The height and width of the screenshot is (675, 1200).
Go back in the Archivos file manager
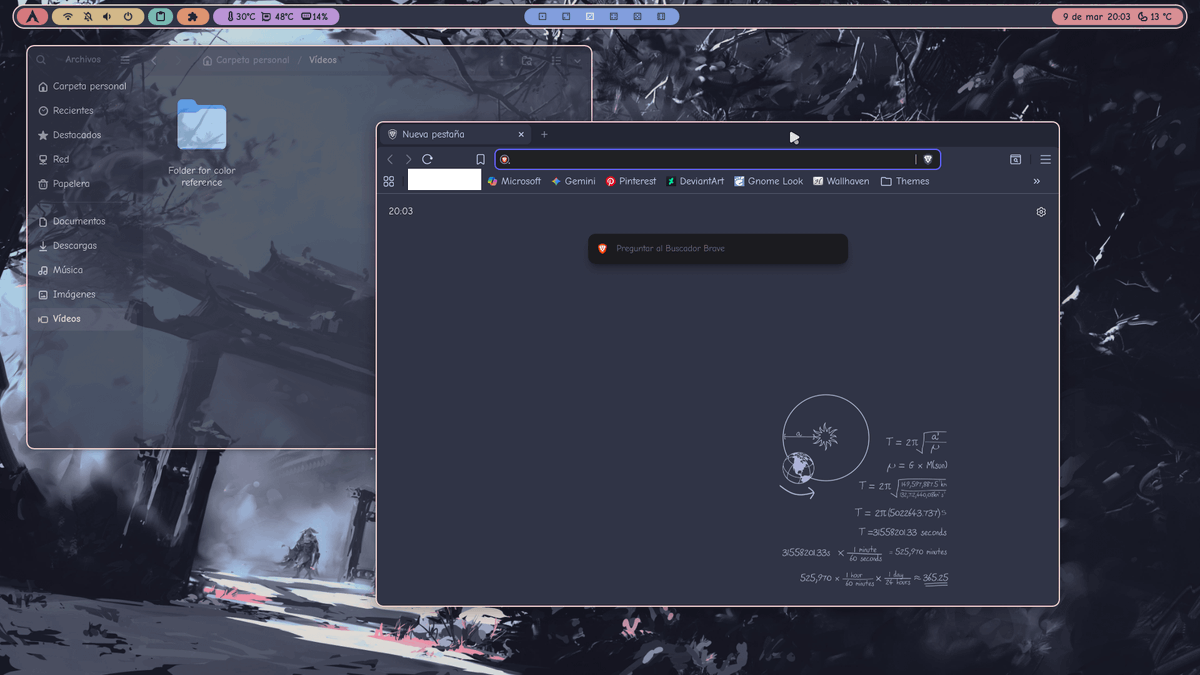(154, 60)
